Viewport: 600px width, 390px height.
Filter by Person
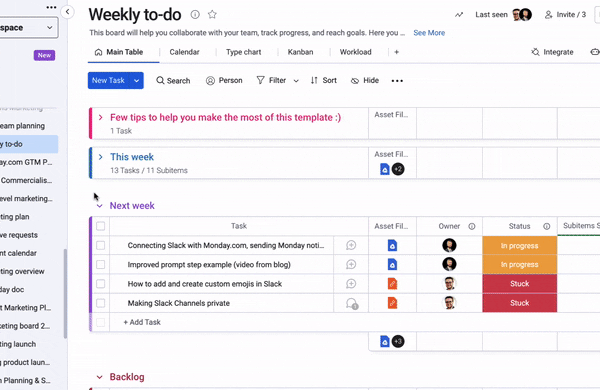click(224, 81)
